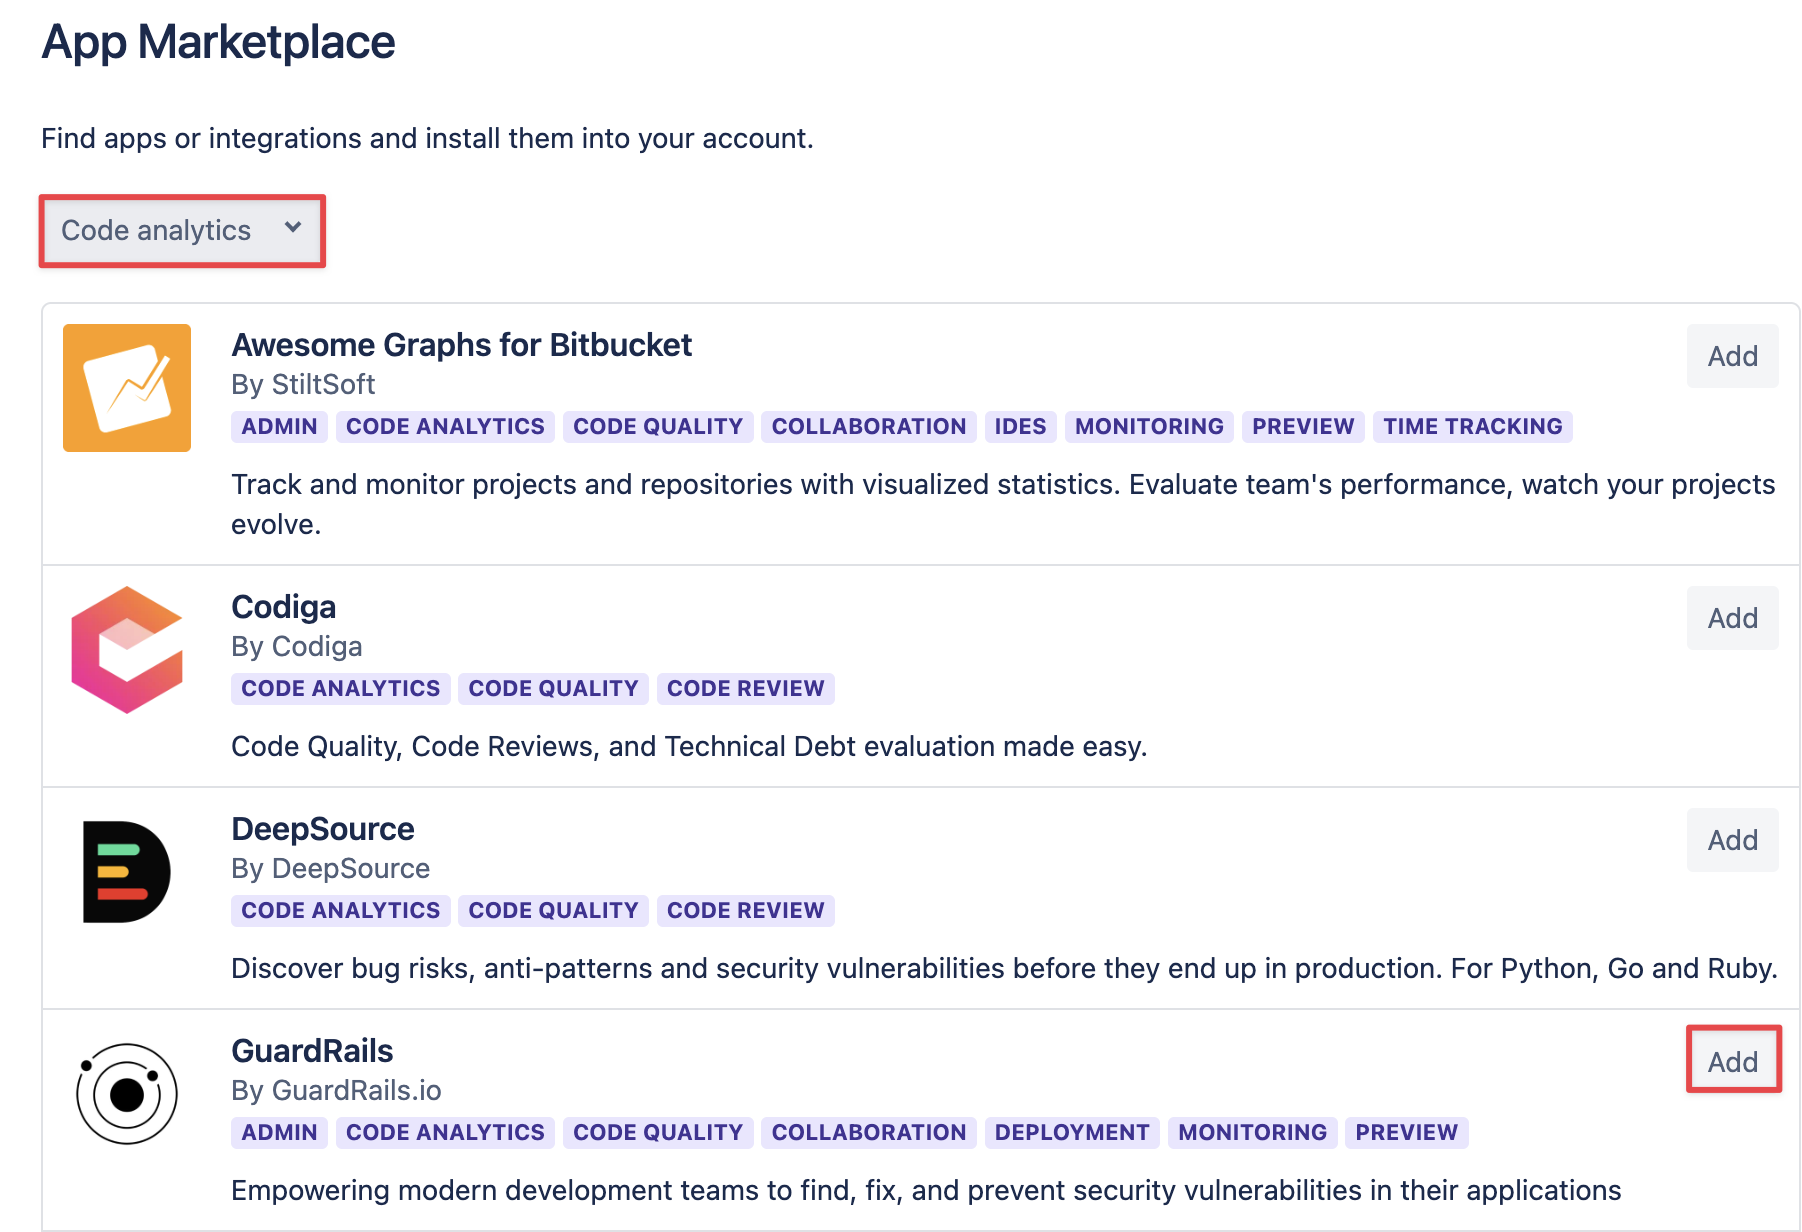Open the Codiga app title
Screen dimensions: 1802x1232
pos(283,607)
